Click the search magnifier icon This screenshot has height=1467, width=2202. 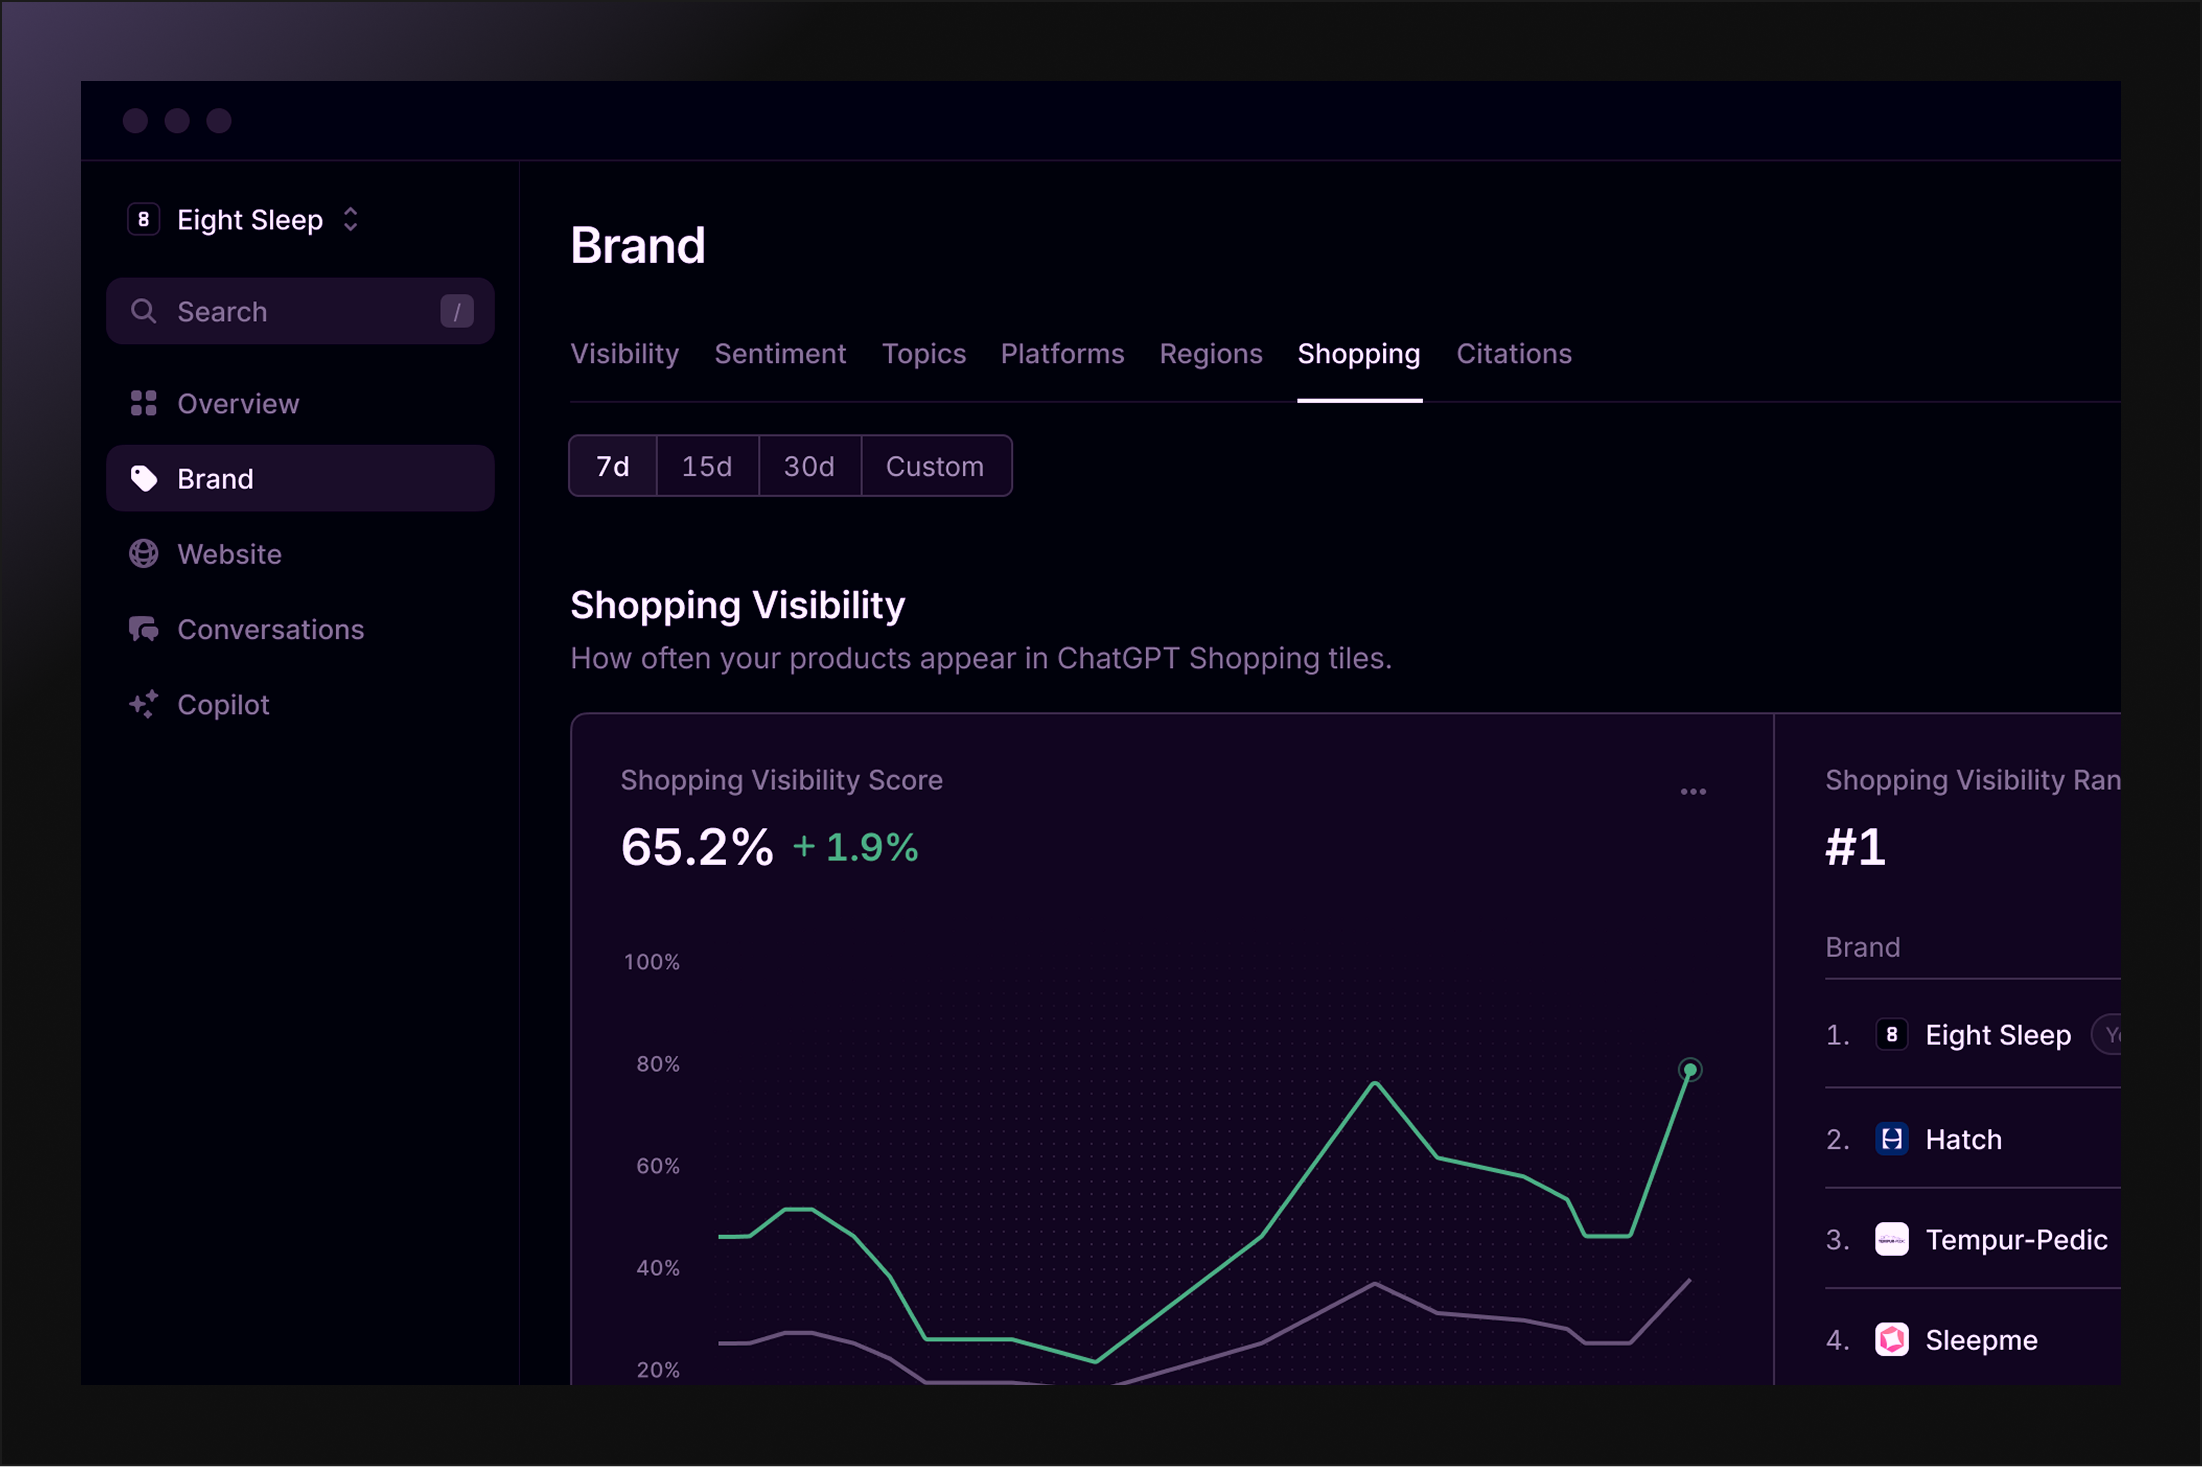[144, 311]
